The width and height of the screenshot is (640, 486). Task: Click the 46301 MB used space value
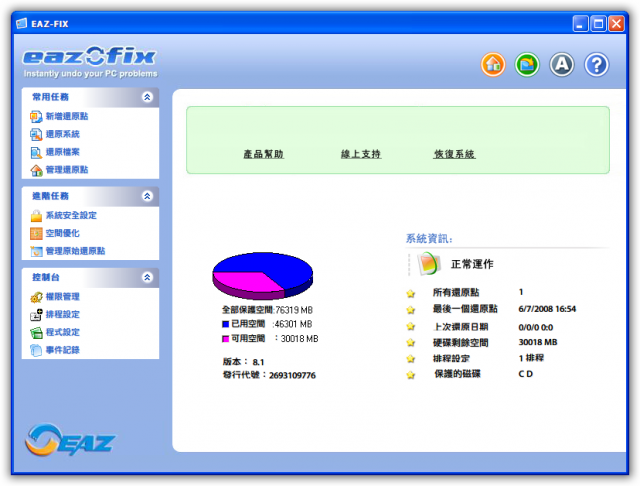293,324
